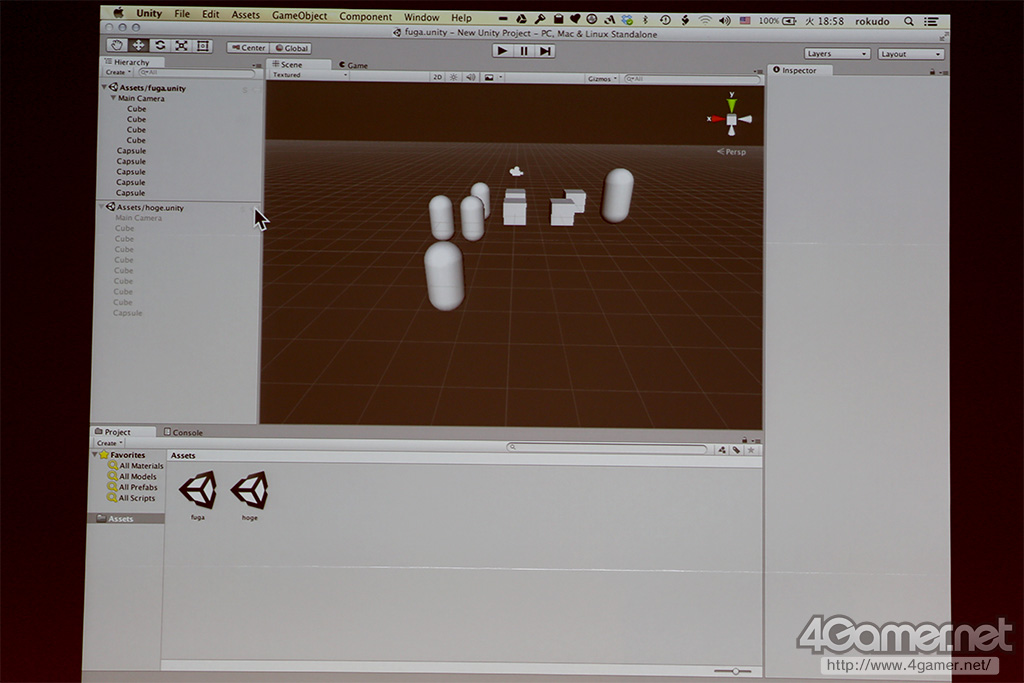Collapse the Favorites group
This screenshot has width=1024, height=683.
[95, 454]
